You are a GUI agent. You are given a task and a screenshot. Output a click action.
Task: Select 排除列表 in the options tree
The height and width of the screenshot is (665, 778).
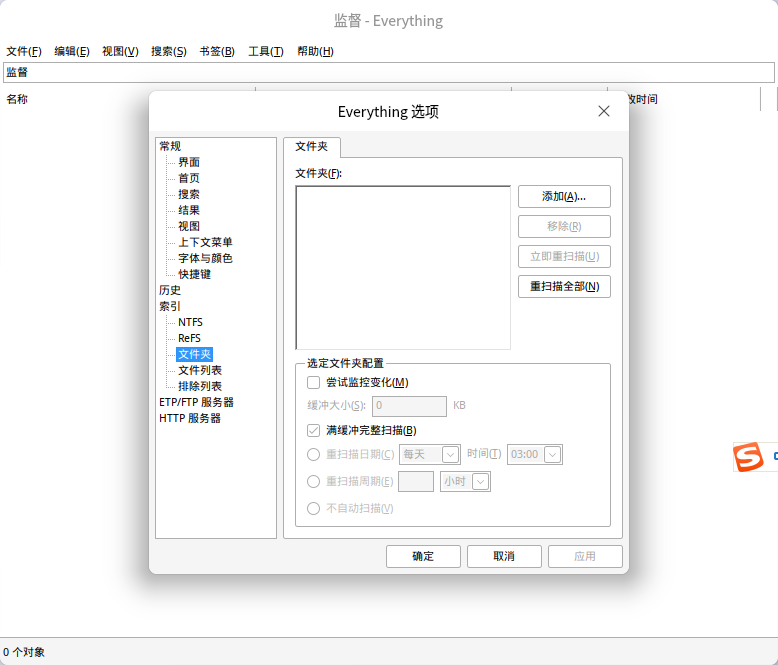(x=200, y=386)
